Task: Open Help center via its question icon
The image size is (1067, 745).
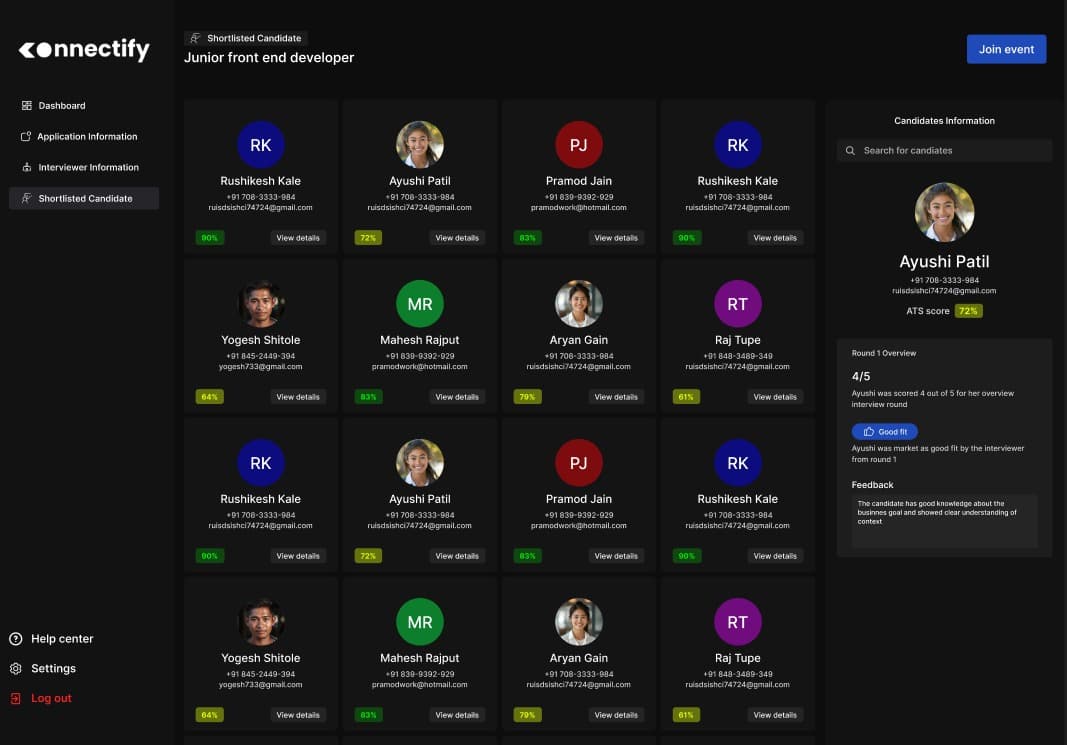Action: (x=17, y=638)
